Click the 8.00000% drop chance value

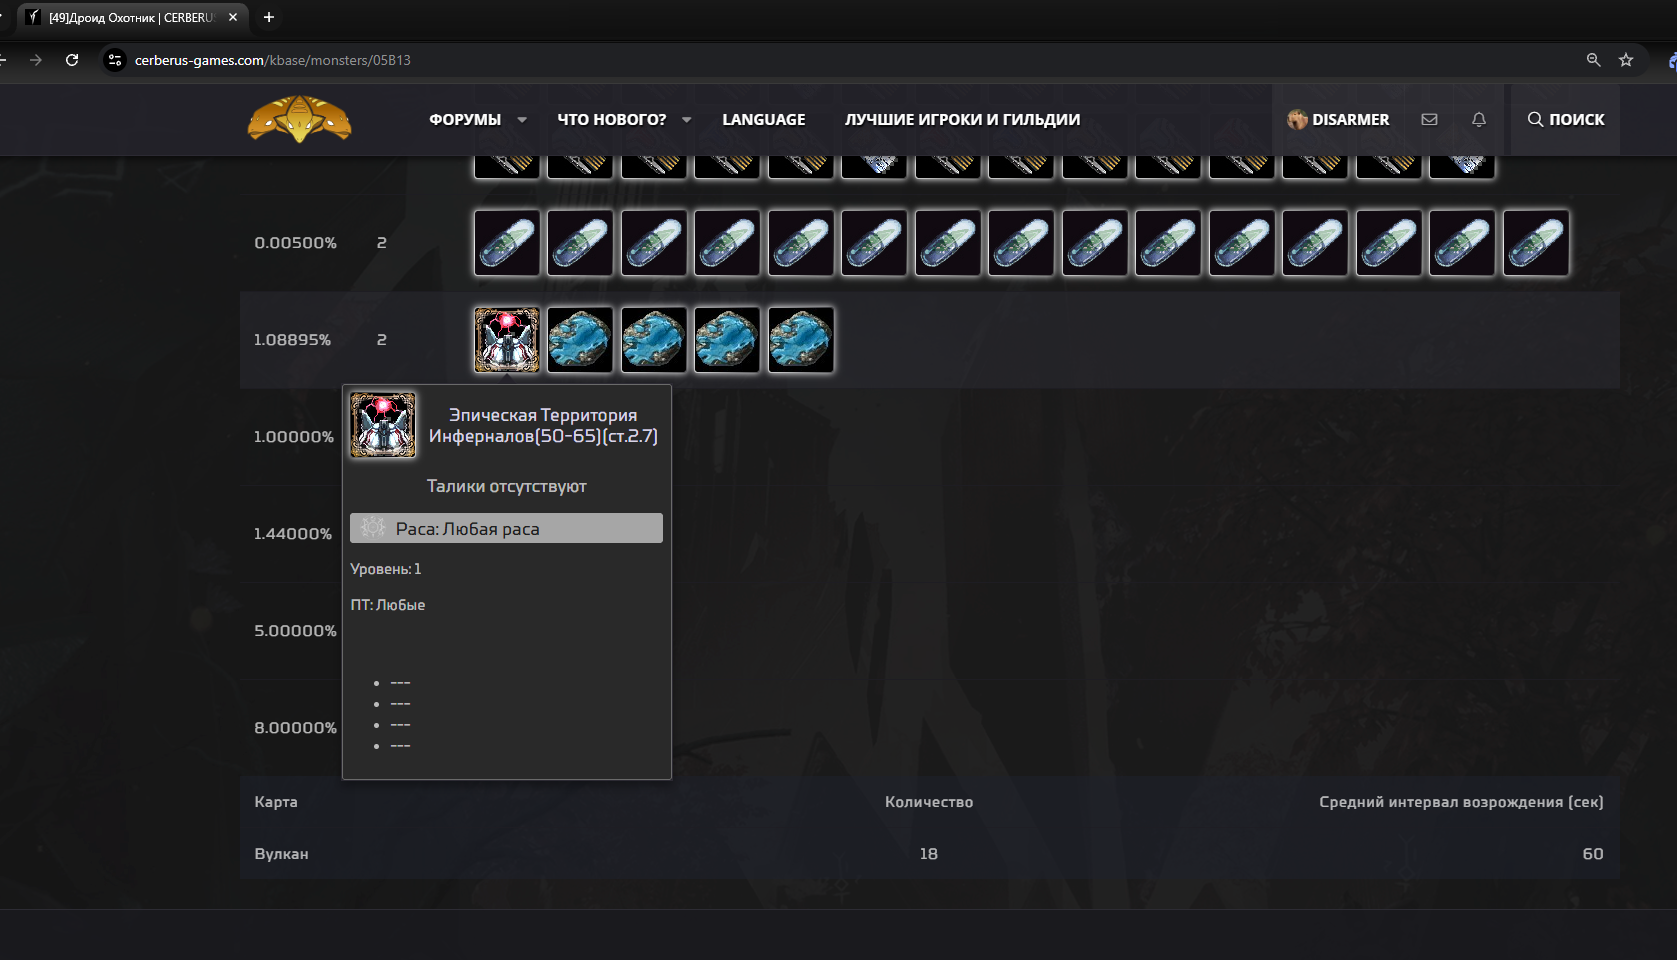(295, 728)
